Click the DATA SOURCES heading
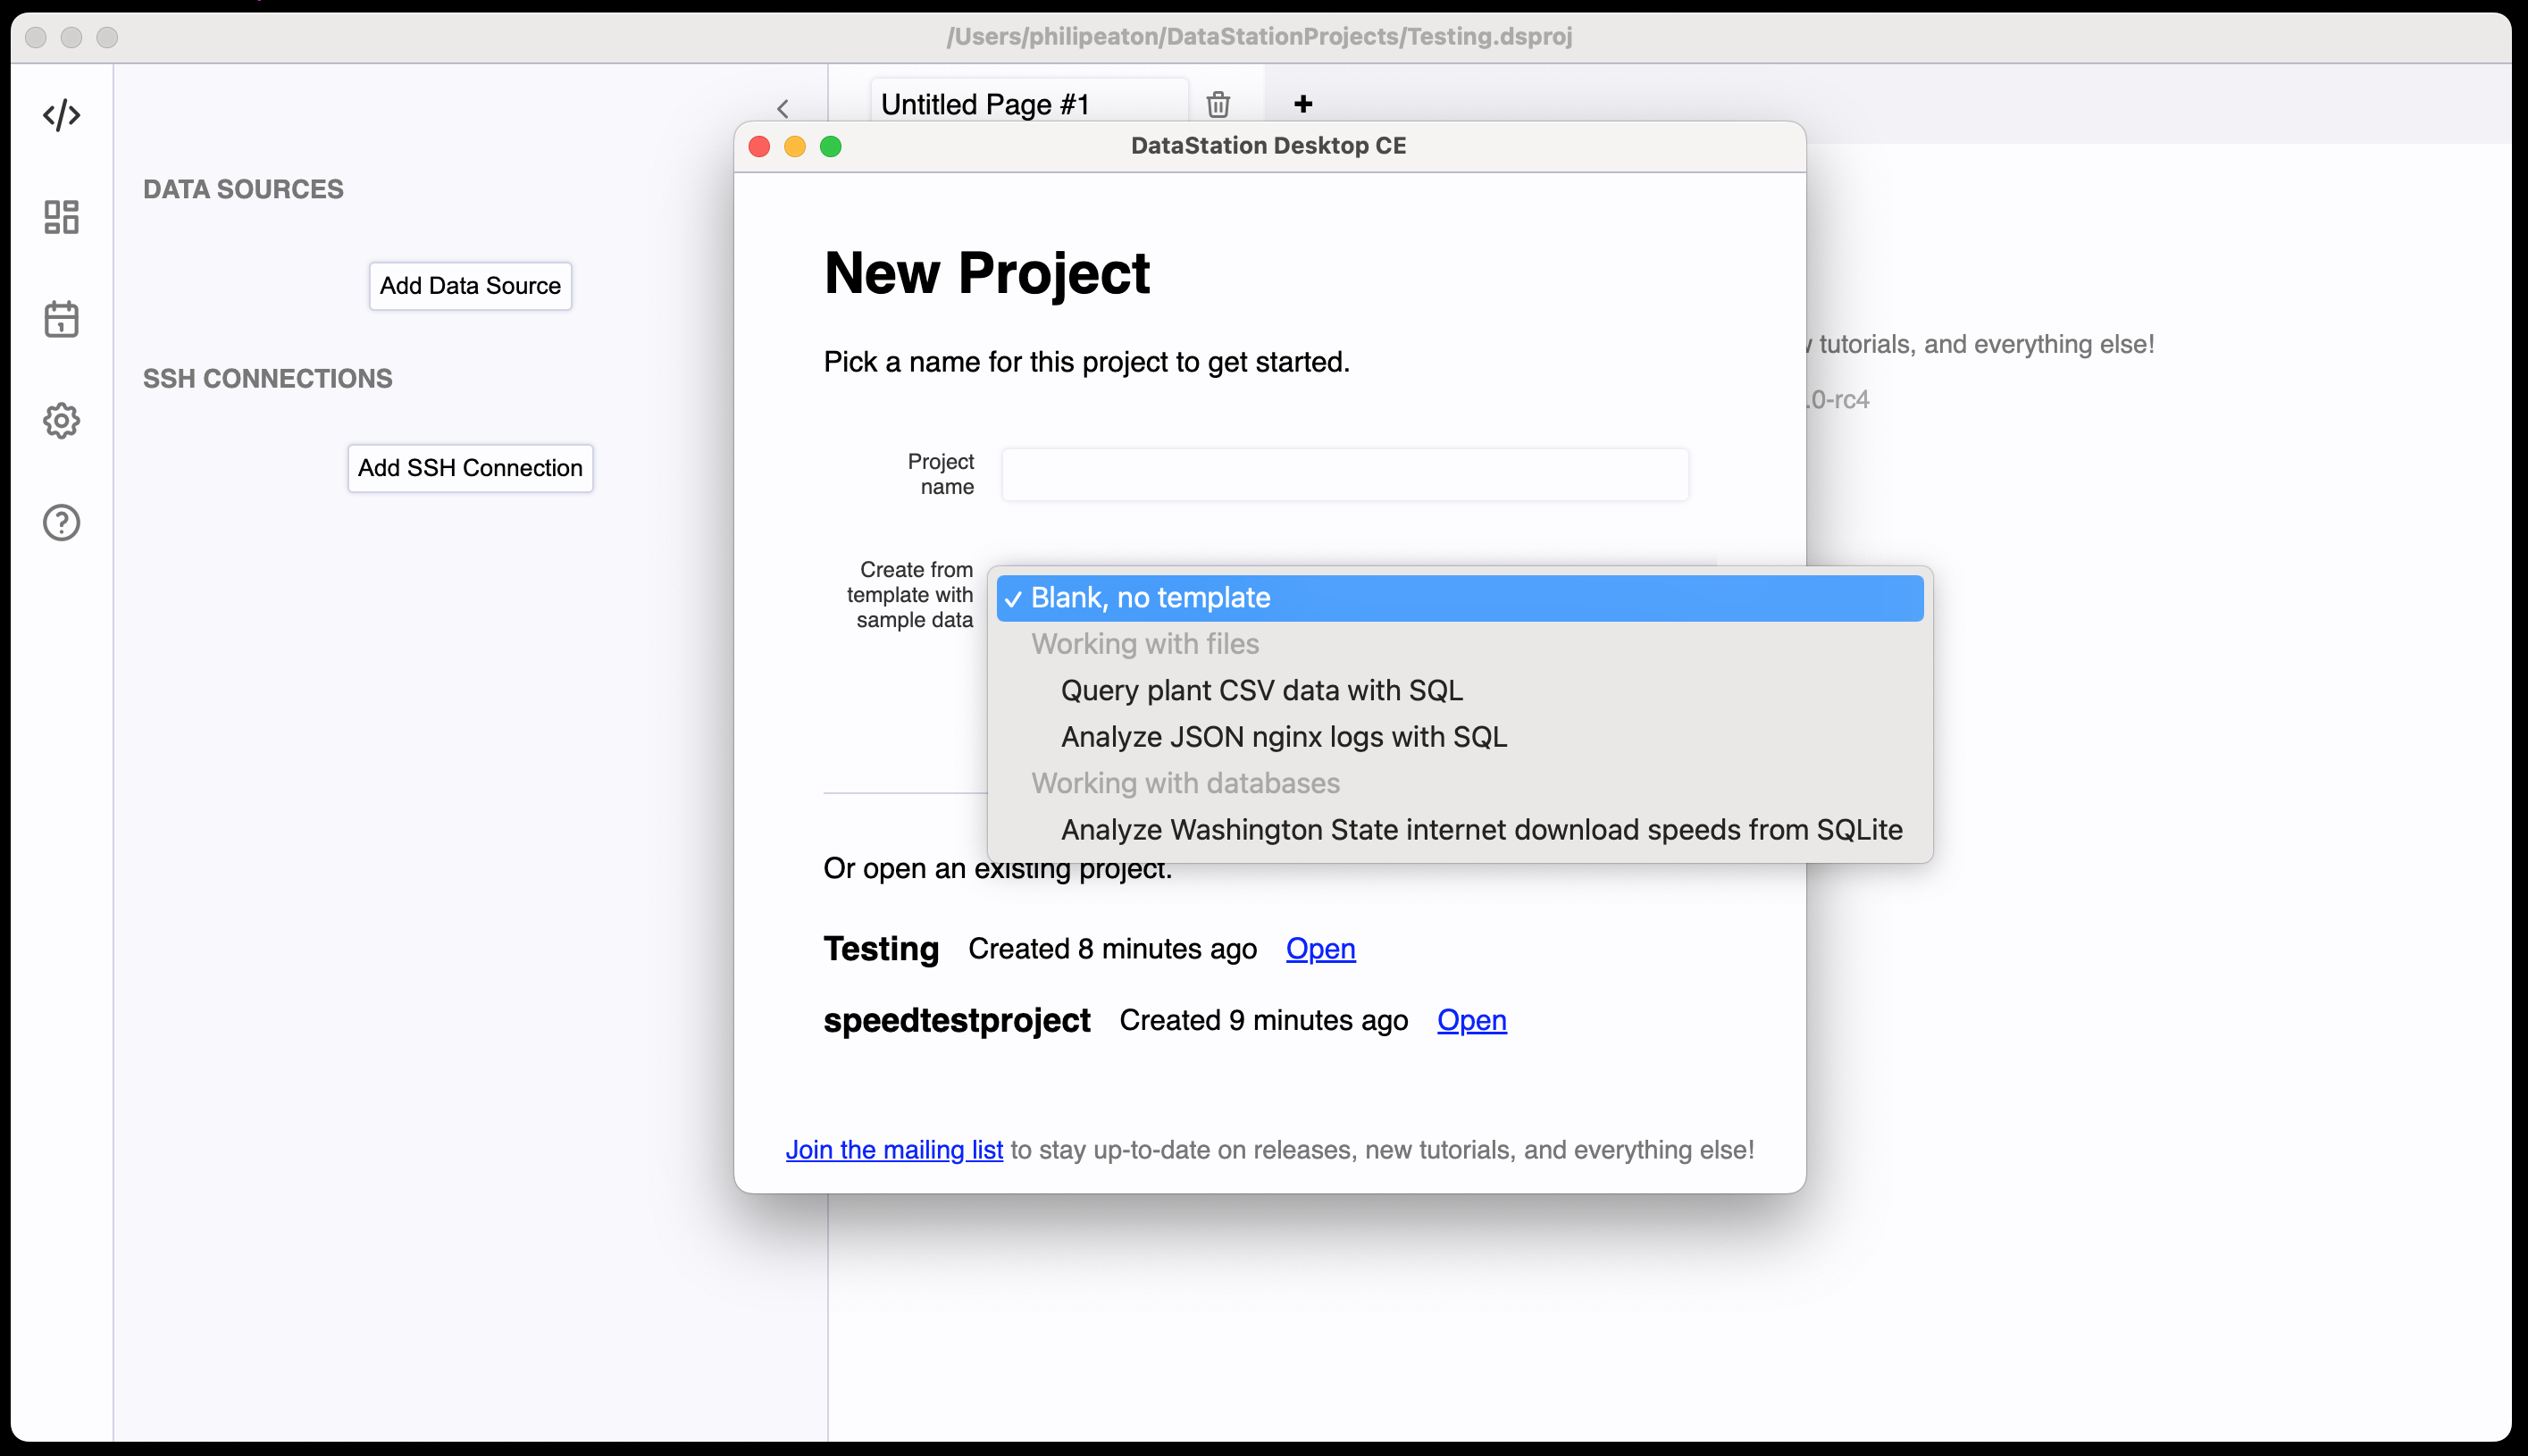 (x=243, y=189)
